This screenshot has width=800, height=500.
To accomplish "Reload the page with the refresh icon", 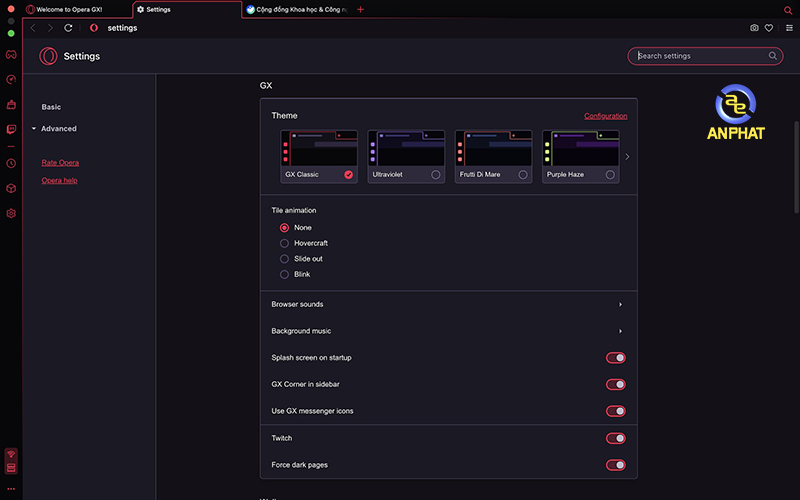I will (x=68, y=28).
